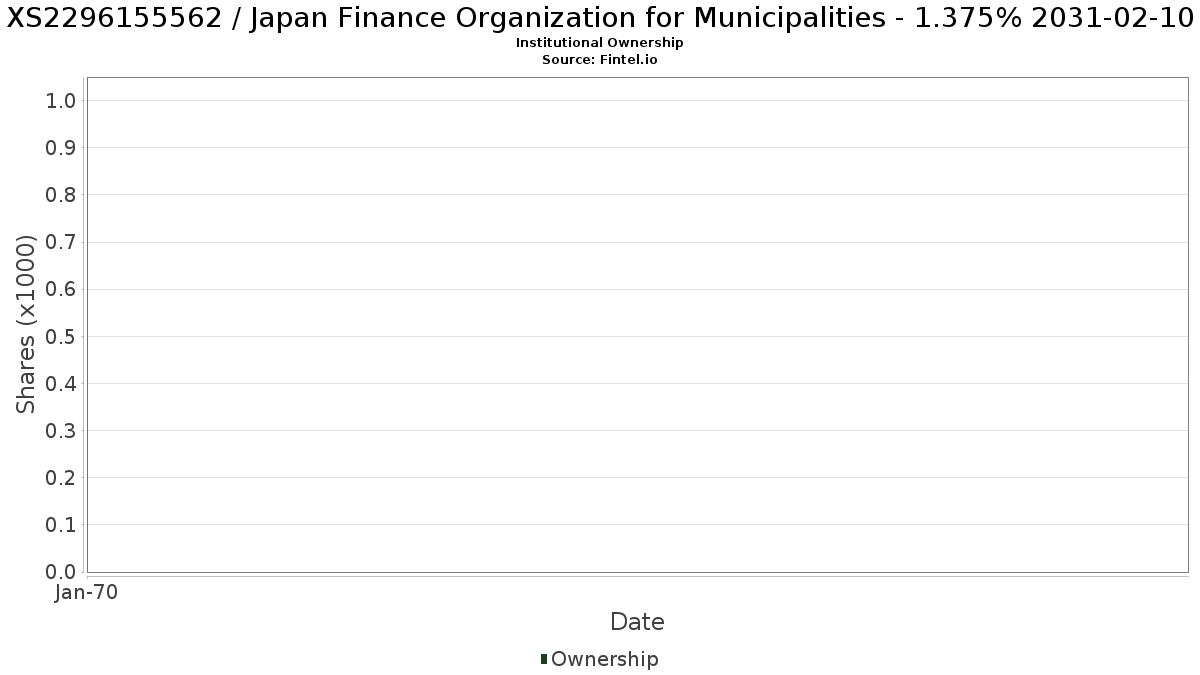This screenshot has height=675, width=1200.
Task: Click the 0.2 y-axis tick label
Action: [x=61, y=478]
